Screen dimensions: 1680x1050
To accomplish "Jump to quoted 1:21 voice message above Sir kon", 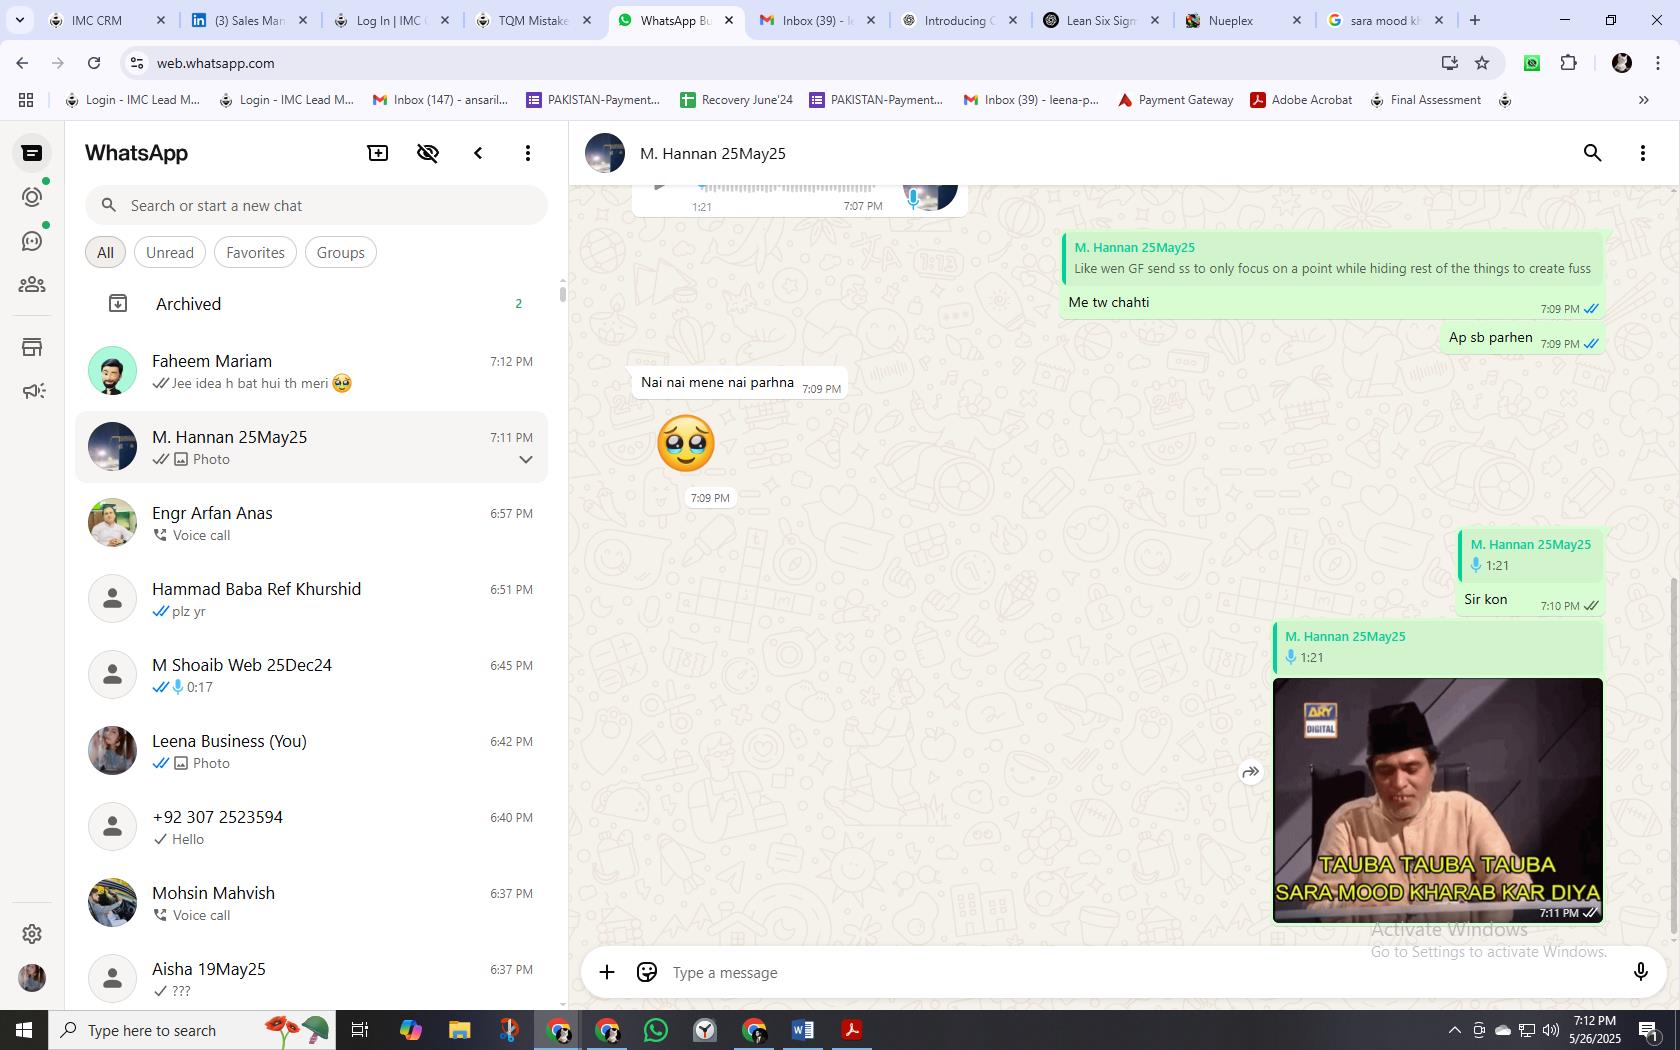I will tap(1530, 555).
